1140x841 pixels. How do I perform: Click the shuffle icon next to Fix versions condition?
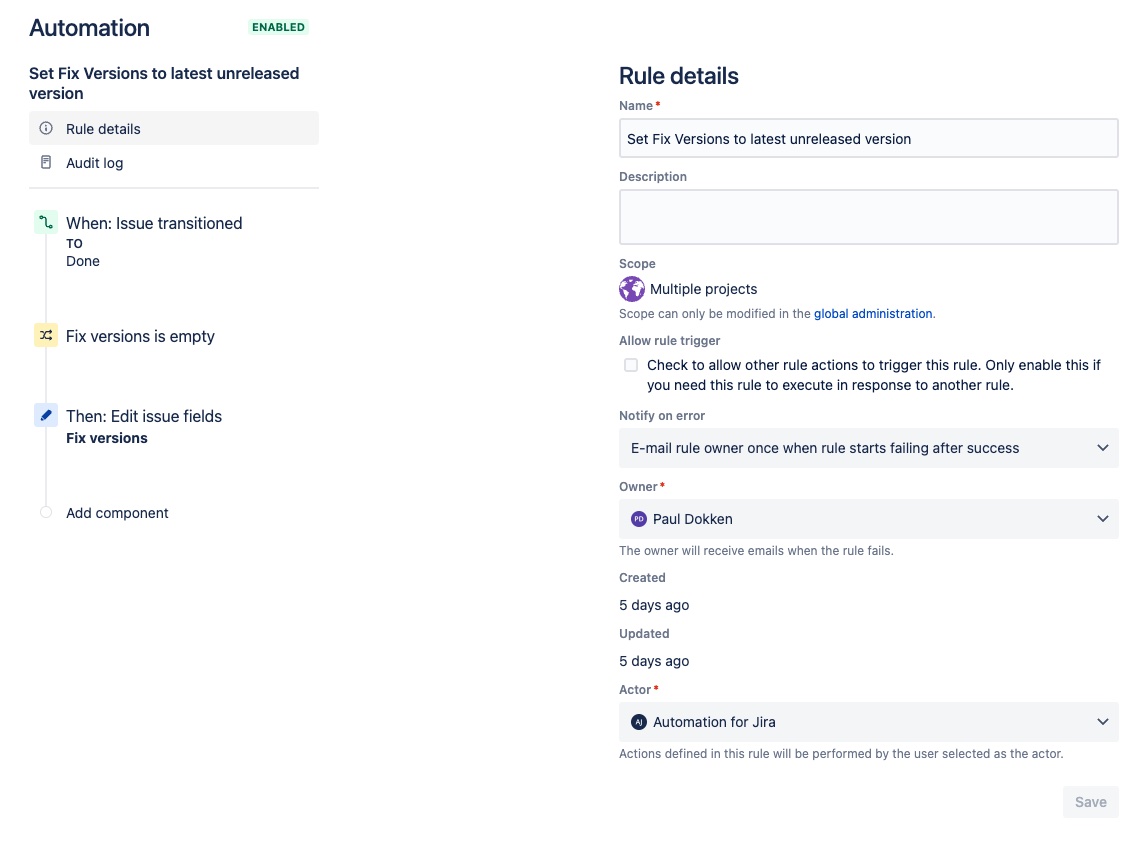point(45,336)
